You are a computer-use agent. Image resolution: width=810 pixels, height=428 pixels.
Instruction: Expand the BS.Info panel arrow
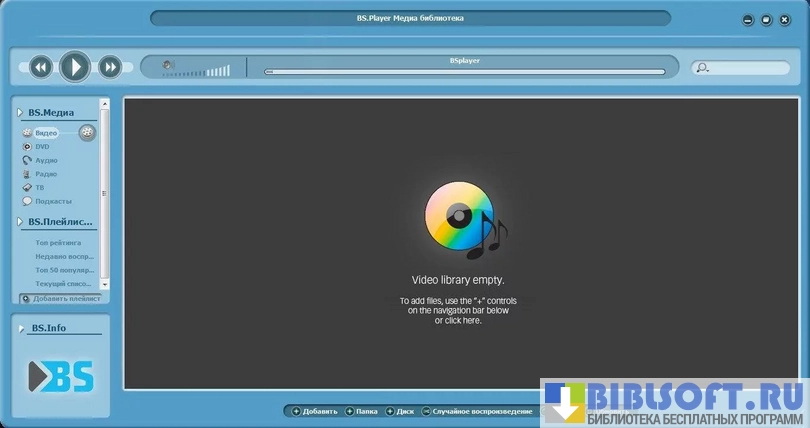20,328
